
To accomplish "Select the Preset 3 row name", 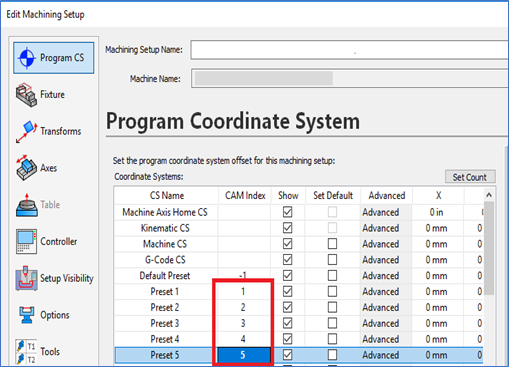I will tap(165, 323).
